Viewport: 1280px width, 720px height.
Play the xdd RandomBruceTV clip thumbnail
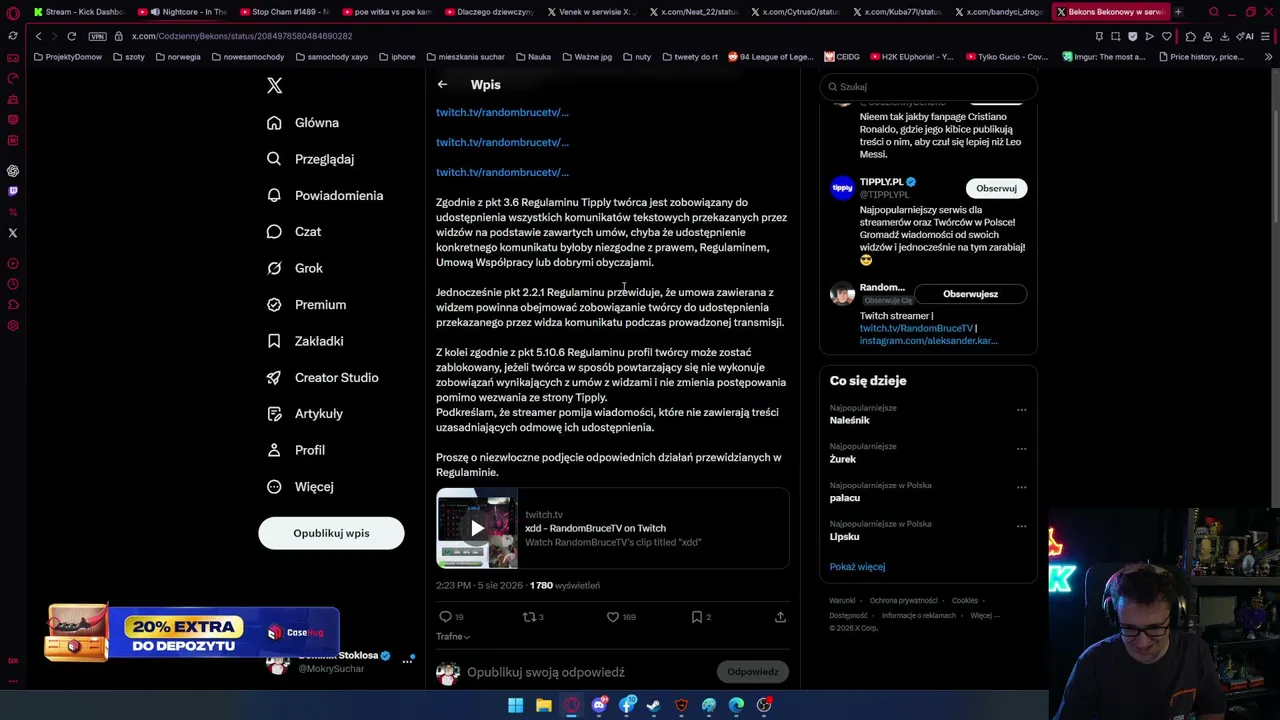[x=477, y=528]
